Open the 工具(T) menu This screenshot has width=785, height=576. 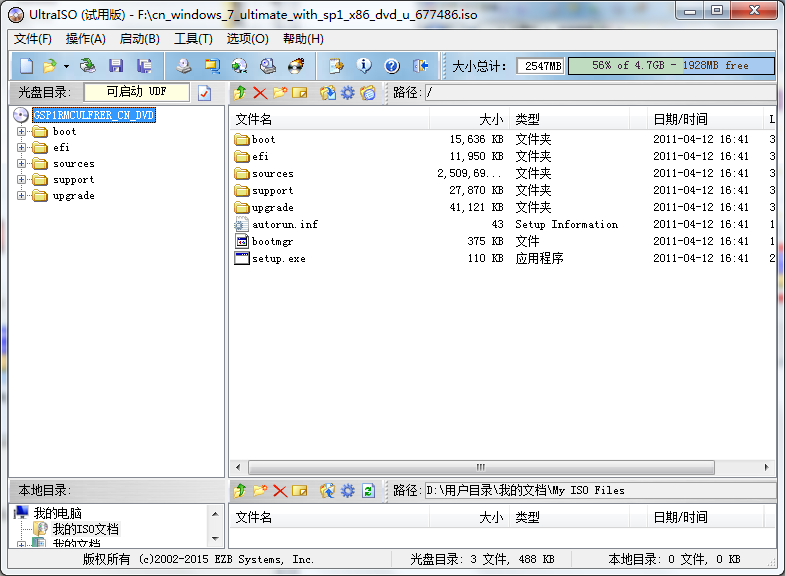[x=193, y=39]
